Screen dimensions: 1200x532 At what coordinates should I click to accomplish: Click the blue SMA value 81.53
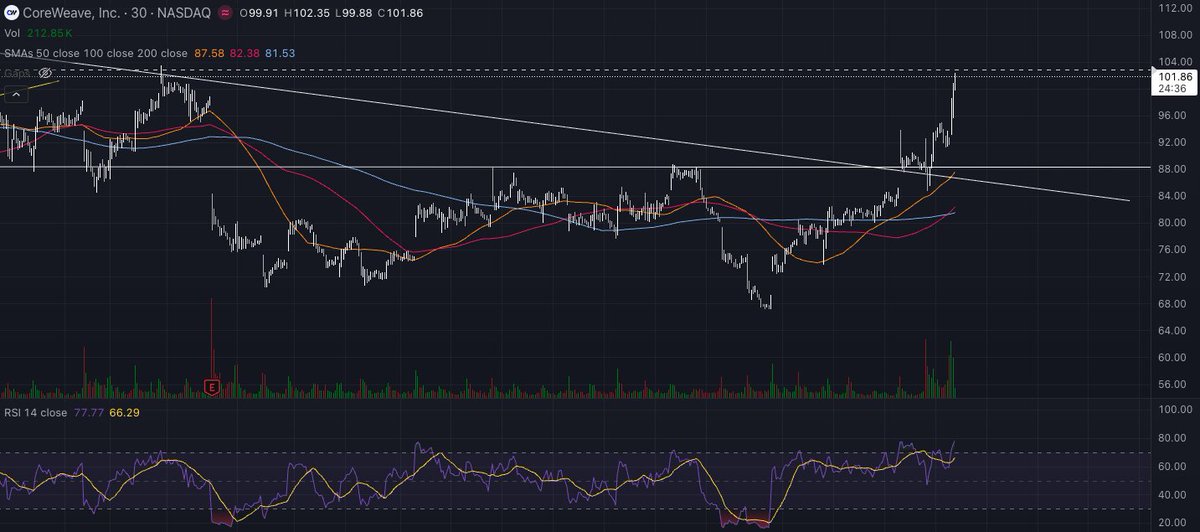click(281, 52)
